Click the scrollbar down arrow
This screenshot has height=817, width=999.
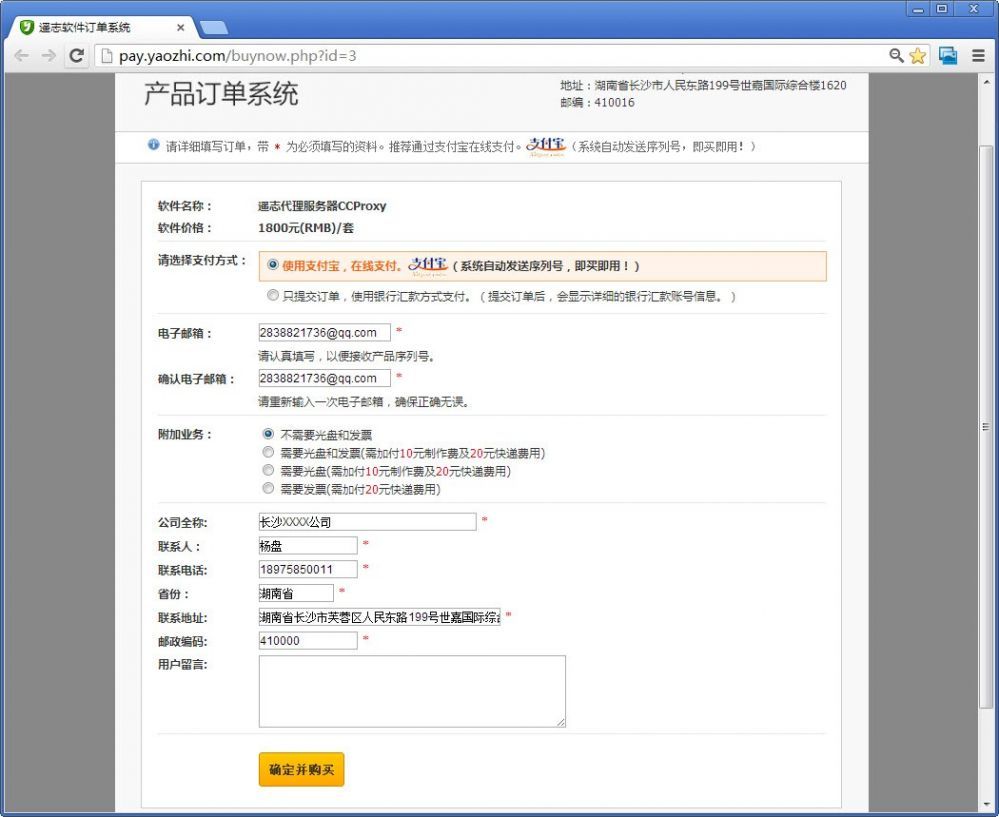pos(986,804)
